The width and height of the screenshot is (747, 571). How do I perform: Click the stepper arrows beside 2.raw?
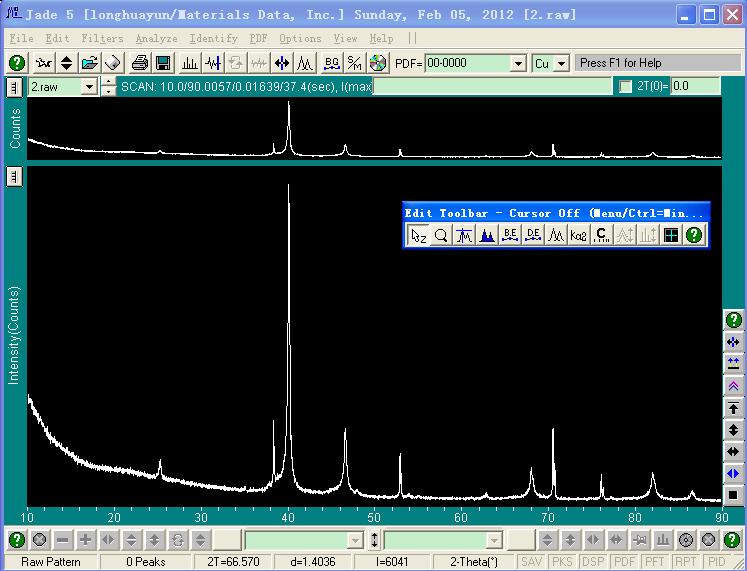pyautogui.click(x=109, y=87)
